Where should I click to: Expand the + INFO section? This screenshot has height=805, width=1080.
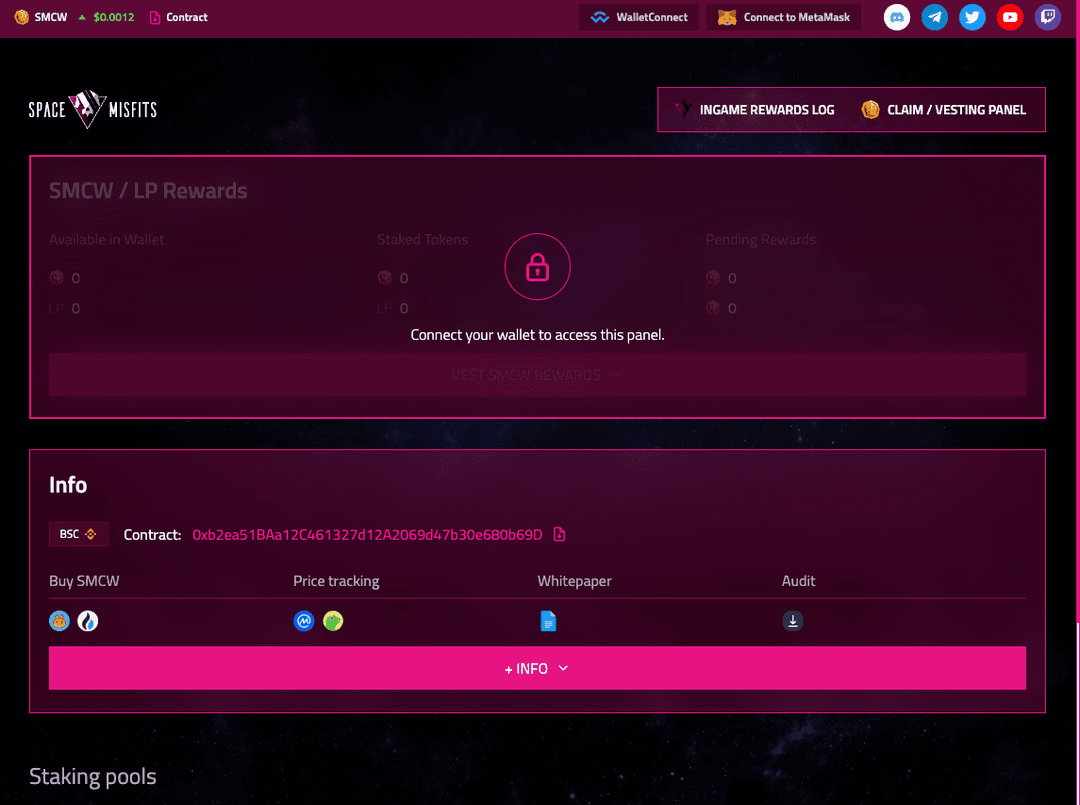click(537, 668)
